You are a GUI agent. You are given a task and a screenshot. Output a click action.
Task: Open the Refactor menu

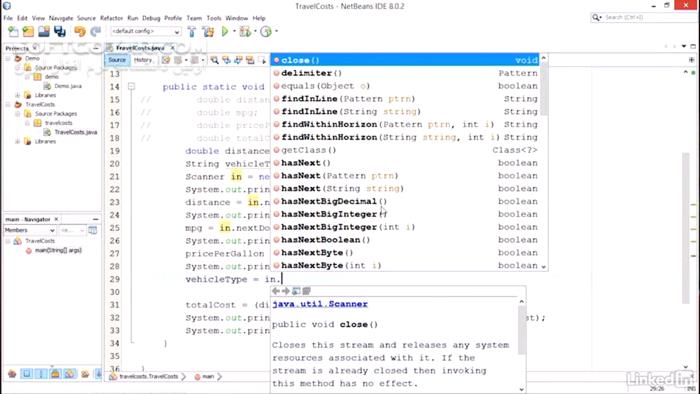pos(111,18)
